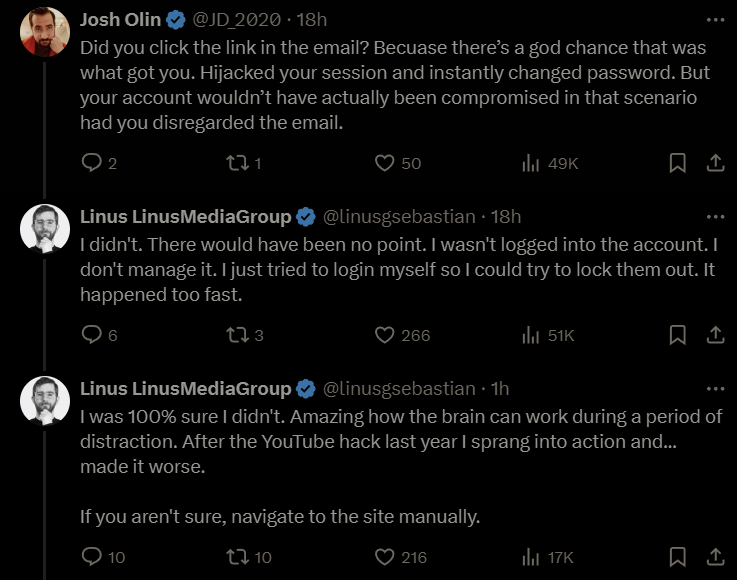Like Josh Olin's tweet with 50 likes
Image resolution: width=737 pixels, height=580 pixels.
(x=384, y=163)
